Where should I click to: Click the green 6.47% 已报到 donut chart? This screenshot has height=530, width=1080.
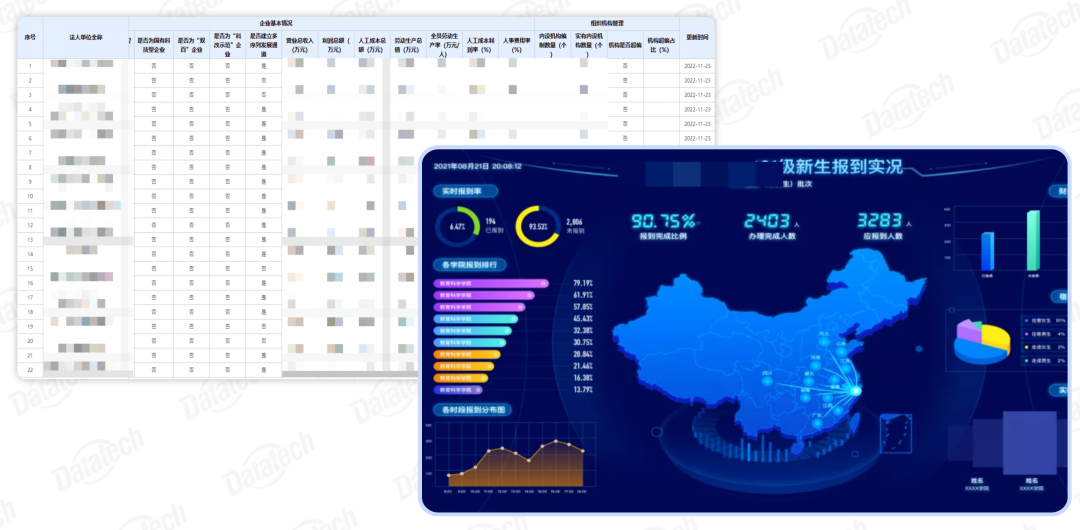click(x=457, y=226)
